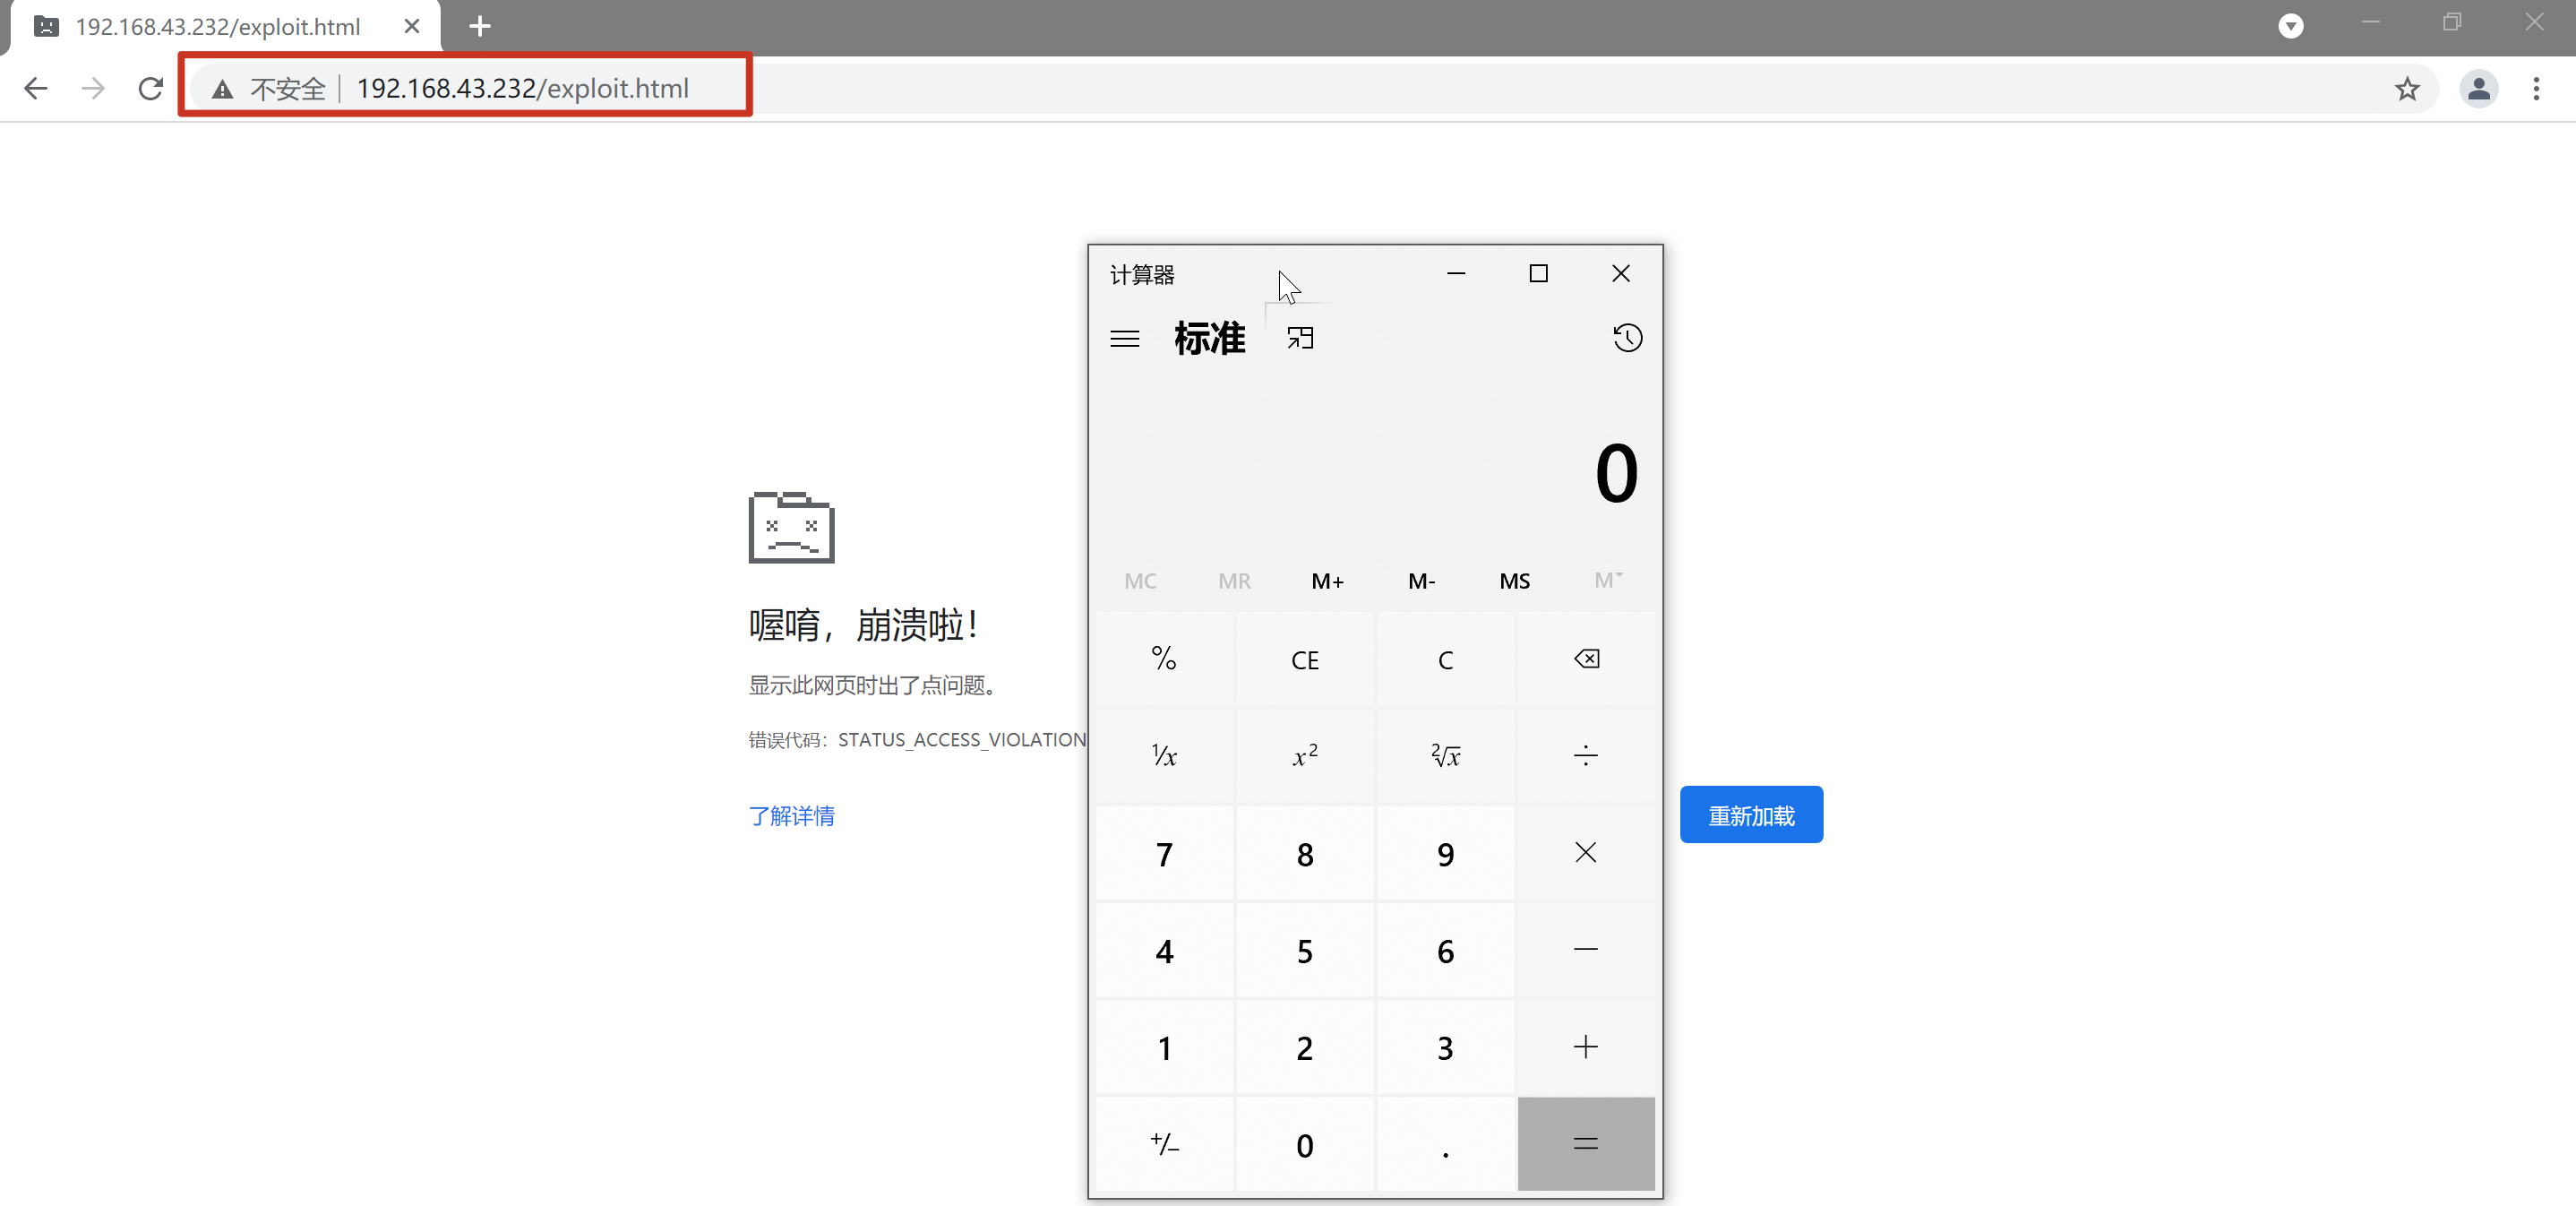Open the Chrome profile avatar
Viewport: 2576px width, 1206px height.
pyautogui.click(x=2478, y=89)
